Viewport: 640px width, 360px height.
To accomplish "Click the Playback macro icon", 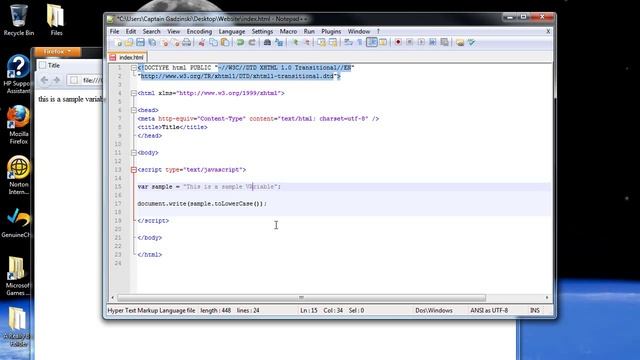I will click(421, 42).
